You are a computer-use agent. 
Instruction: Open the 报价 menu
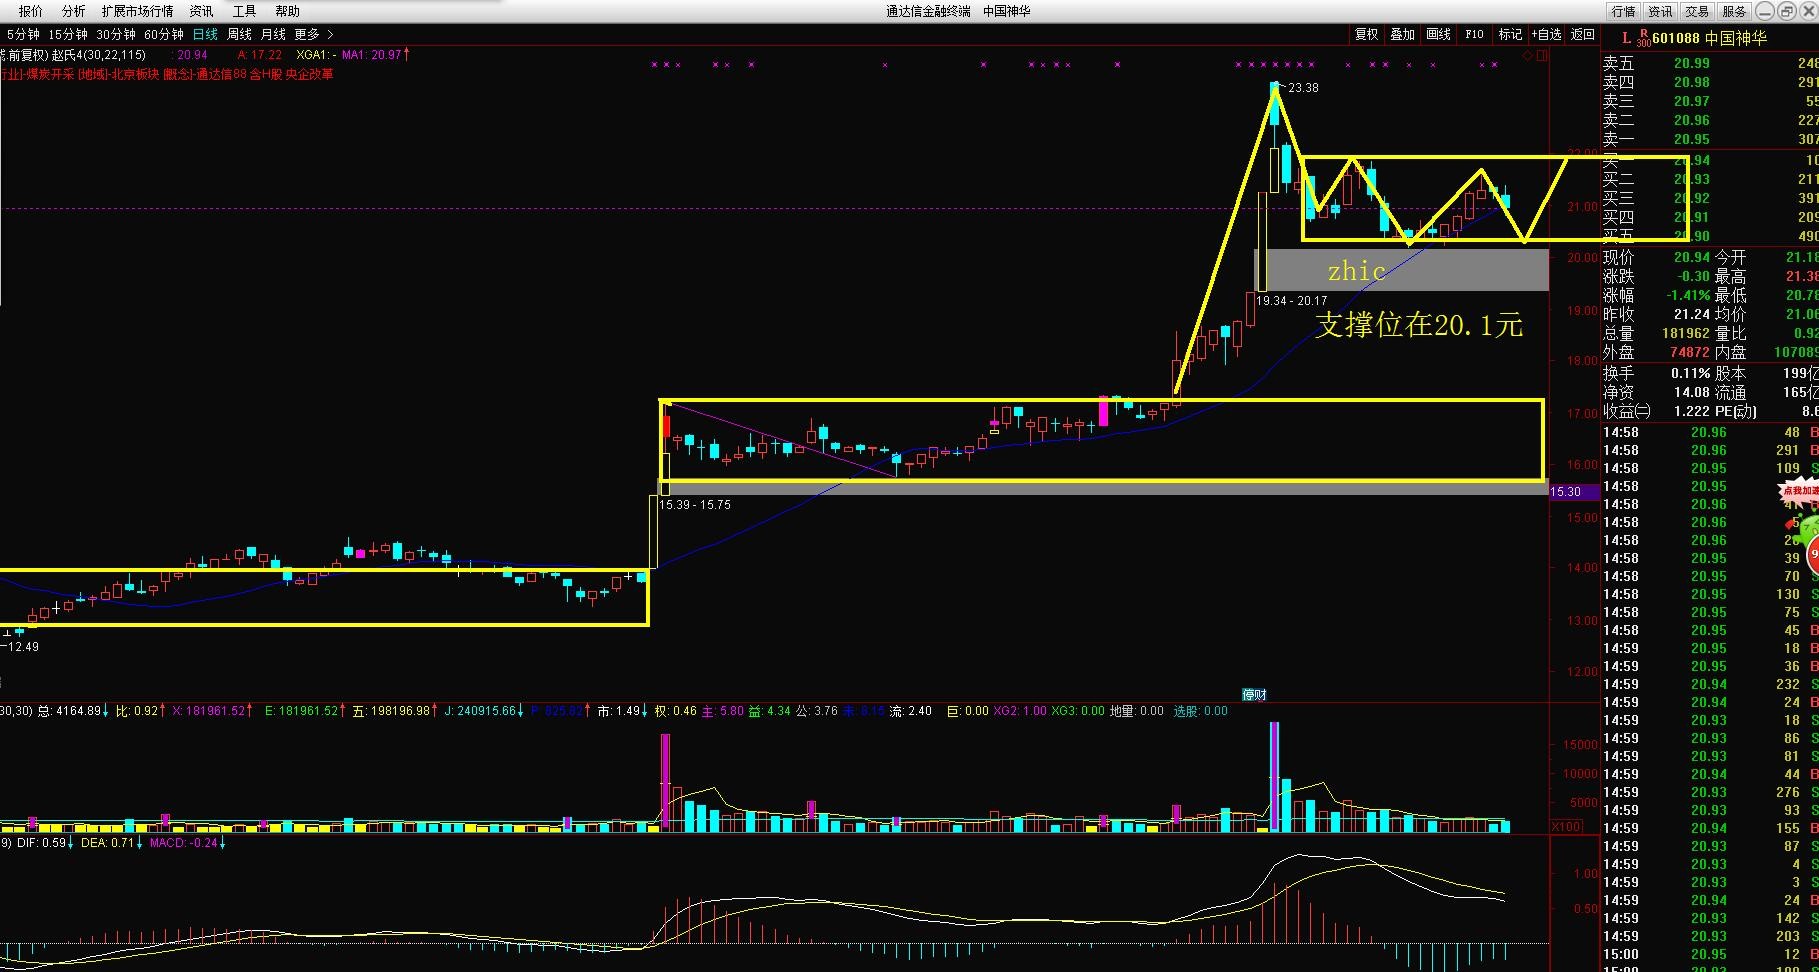point(31,11)
